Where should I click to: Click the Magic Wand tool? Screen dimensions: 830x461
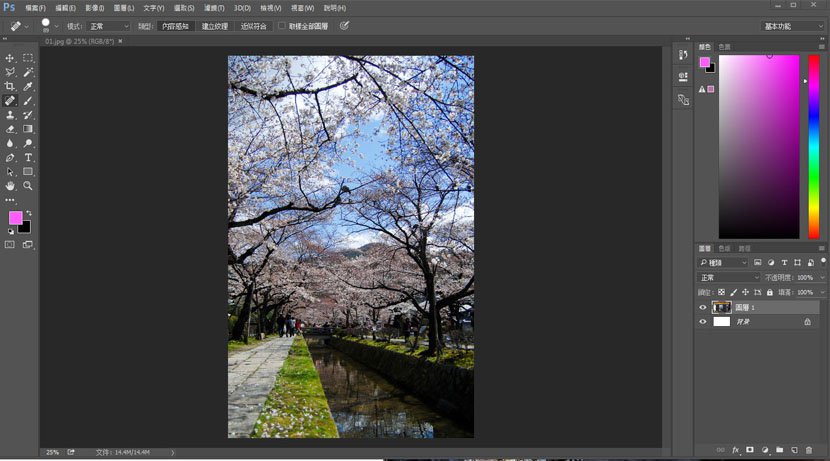[28, 72]
